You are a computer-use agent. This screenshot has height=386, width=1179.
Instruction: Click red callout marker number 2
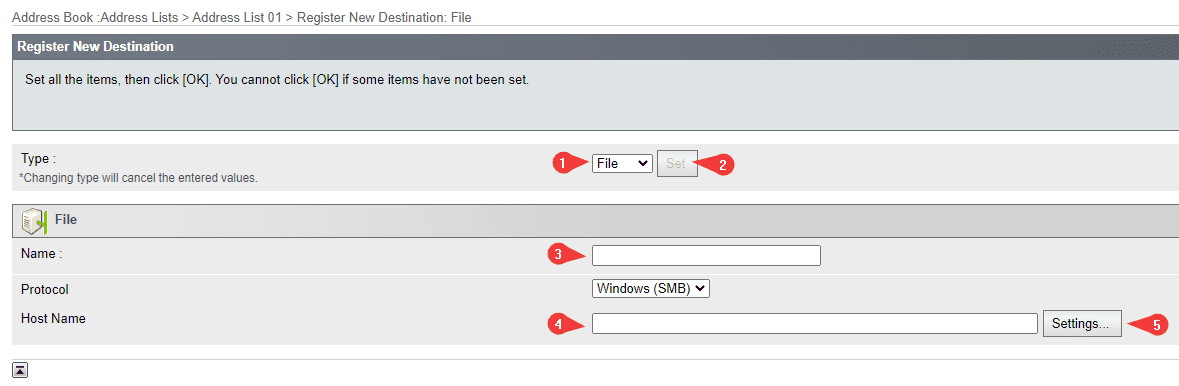tap(722, 165)
